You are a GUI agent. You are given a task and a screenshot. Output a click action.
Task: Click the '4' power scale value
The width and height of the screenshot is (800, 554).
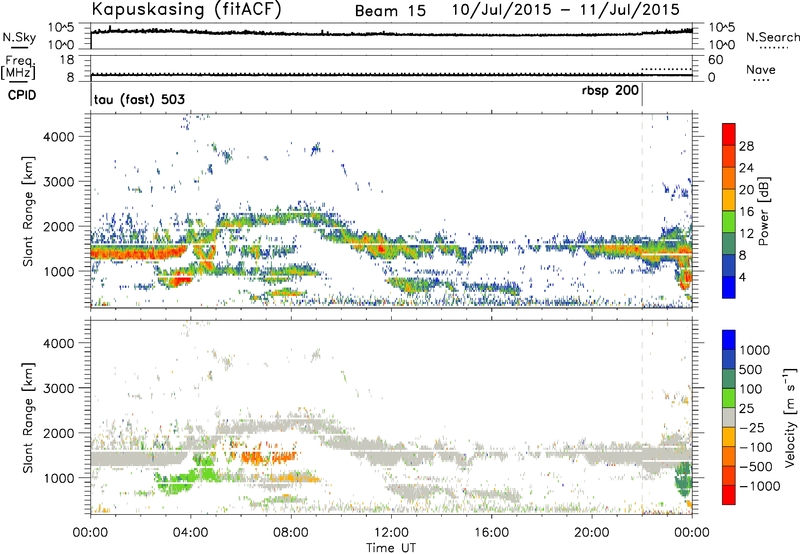pos(743,277)
